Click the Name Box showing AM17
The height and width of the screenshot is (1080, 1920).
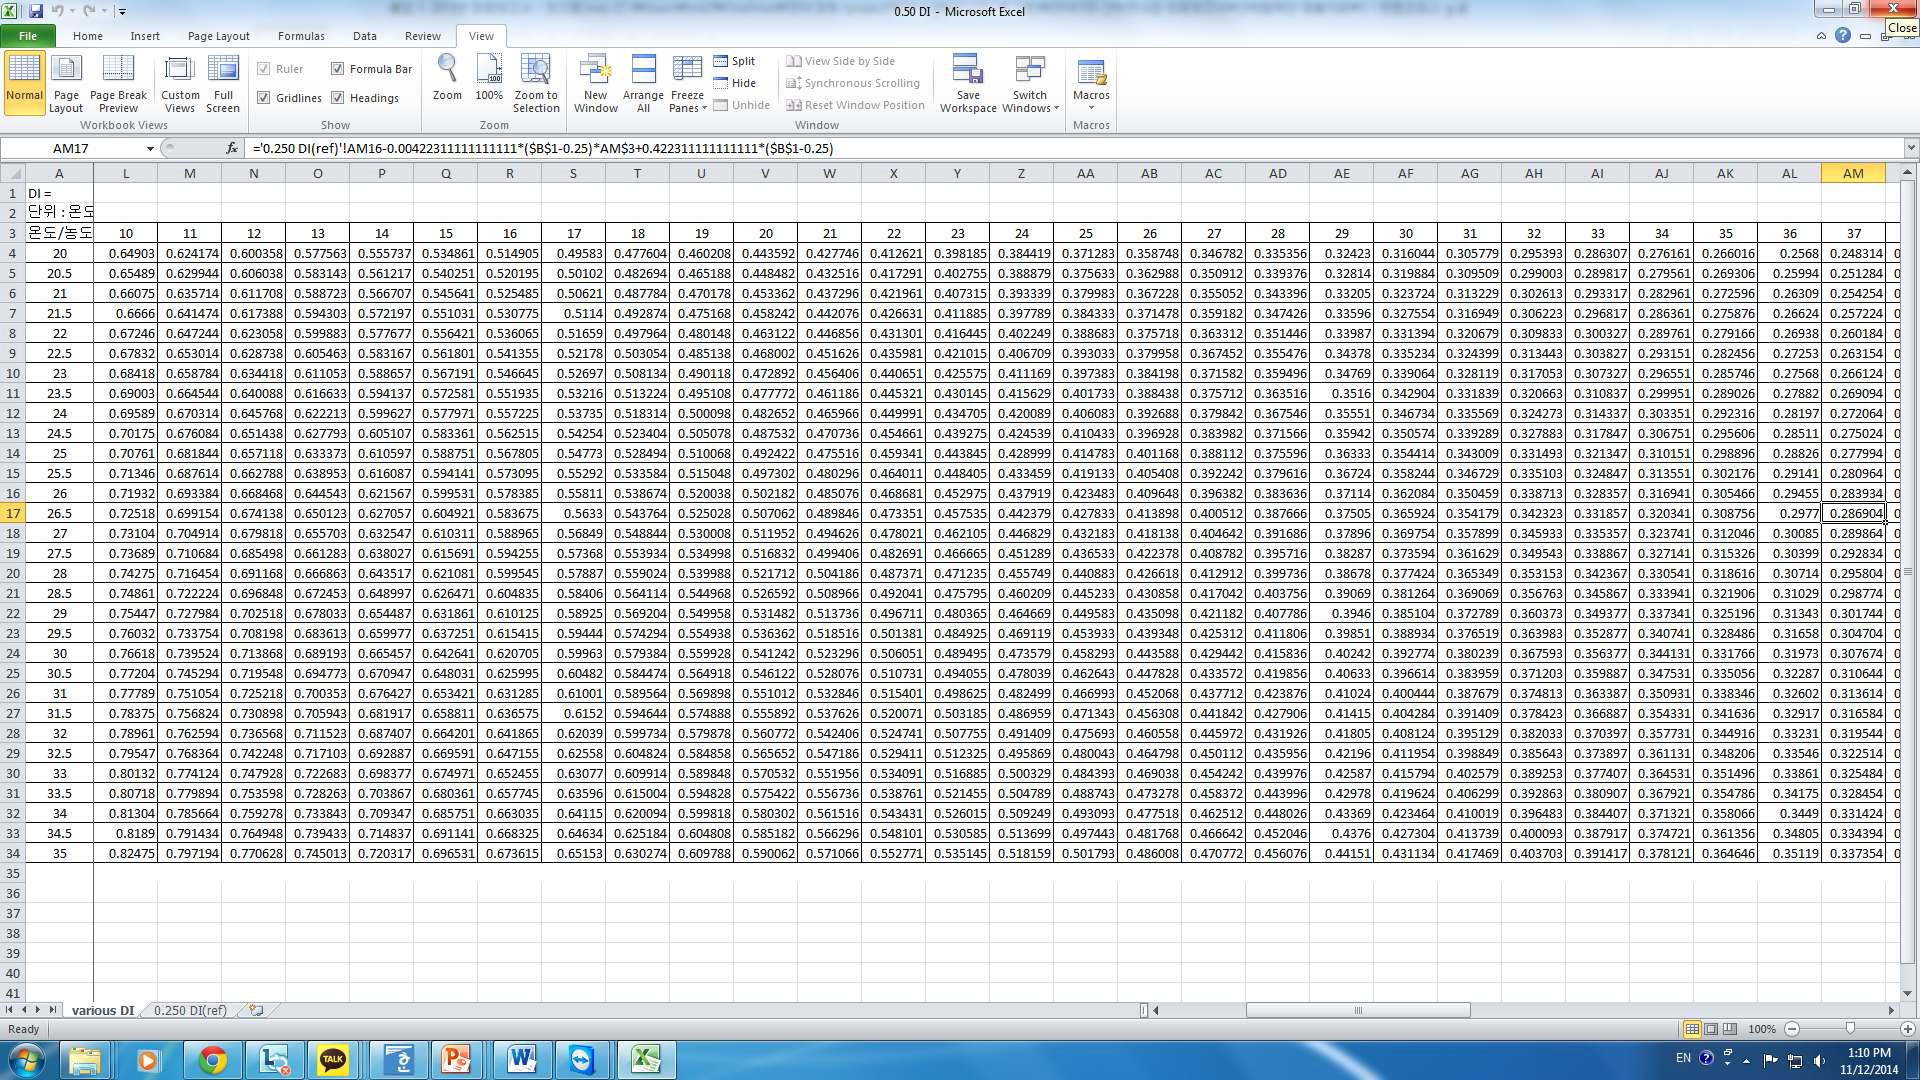click(x=72, y=148)
